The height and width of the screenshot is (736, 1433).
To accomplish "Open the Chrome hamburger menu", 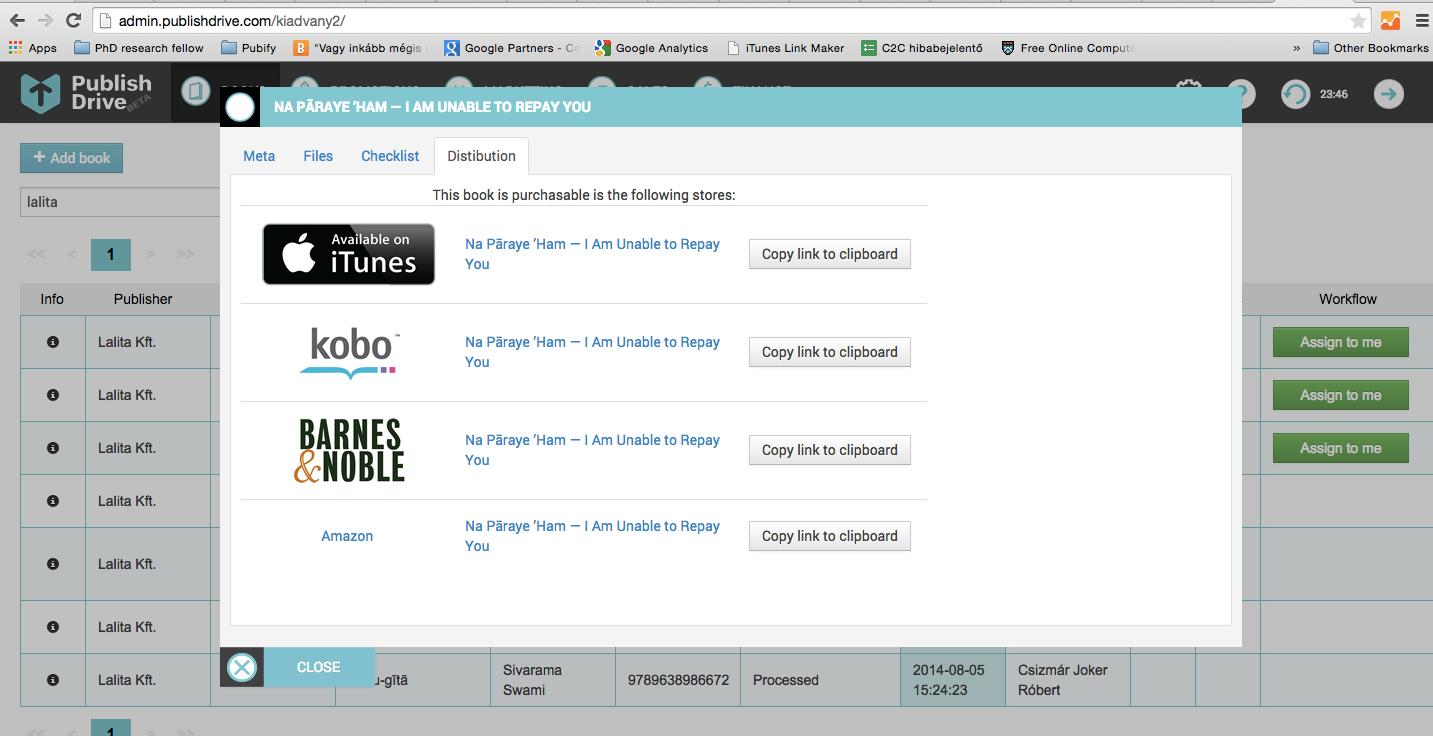I will pos(1421,20).
